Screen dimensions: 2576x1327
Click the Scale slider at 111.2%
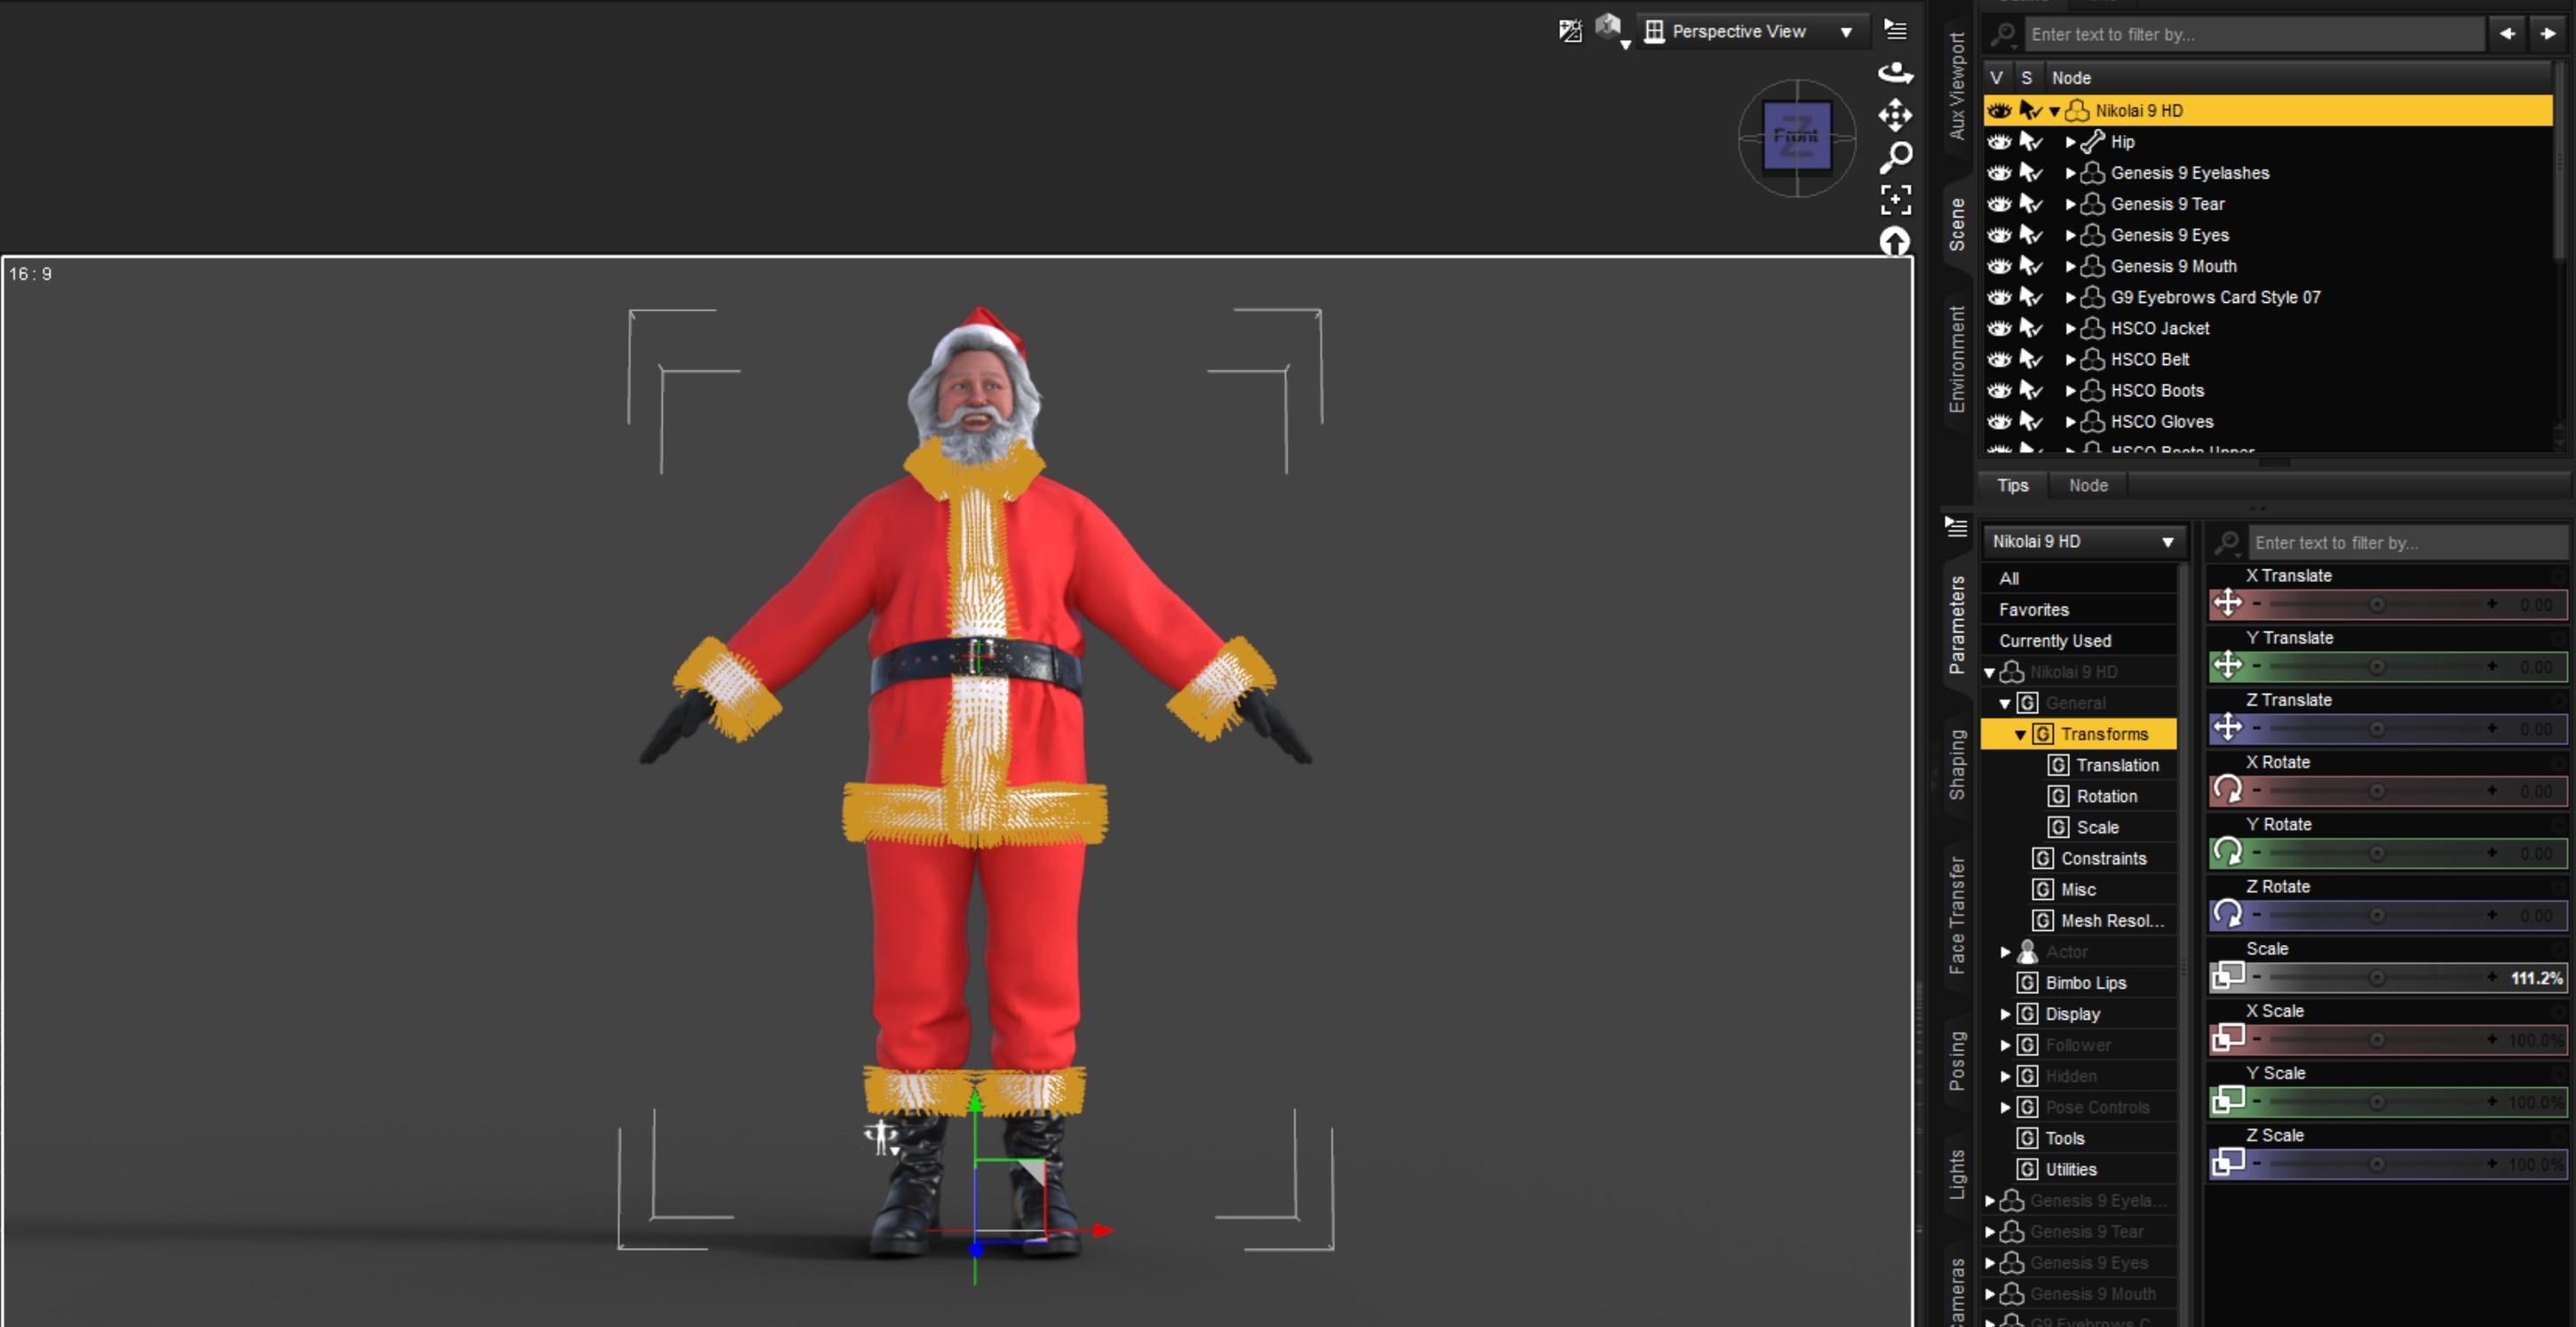coord(2376,977)
